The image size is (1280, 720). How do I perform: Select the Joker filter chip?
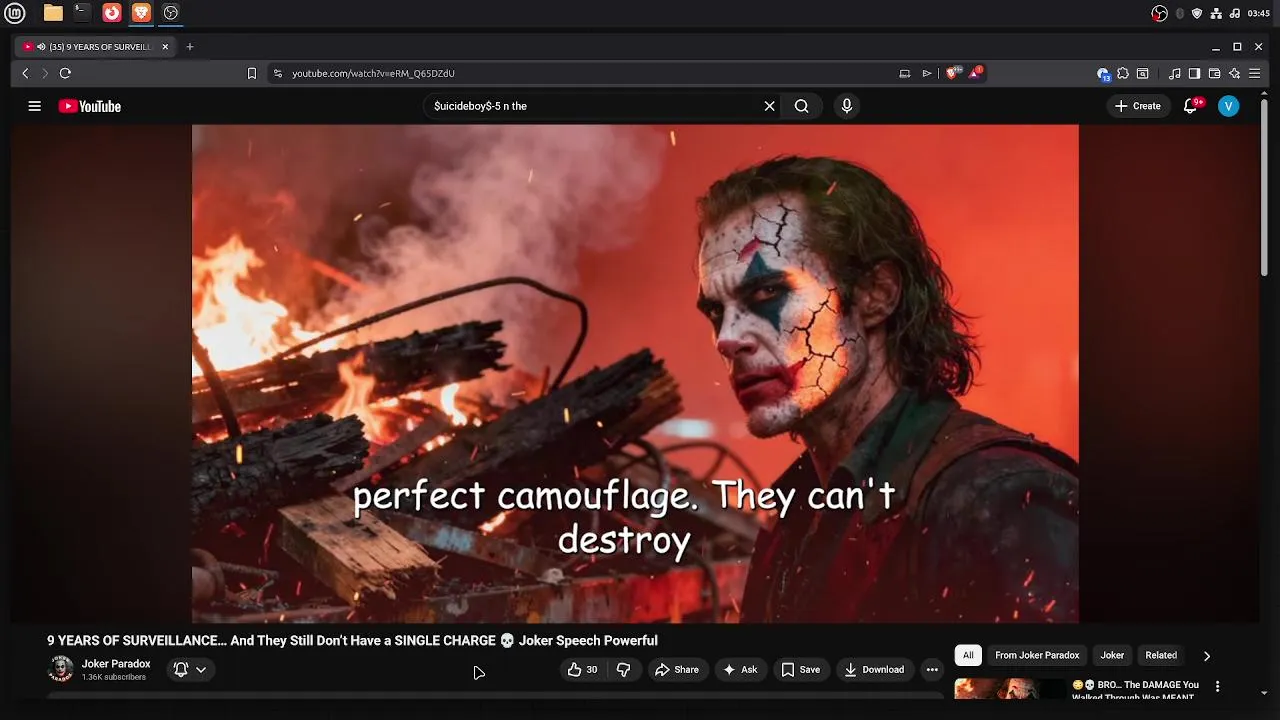pos(1112,655)
